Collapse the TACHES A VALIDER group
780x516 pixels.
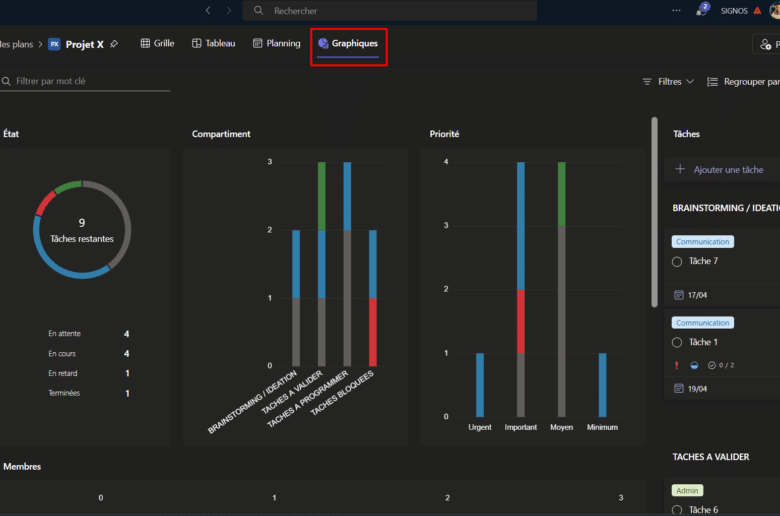(711, 456)
